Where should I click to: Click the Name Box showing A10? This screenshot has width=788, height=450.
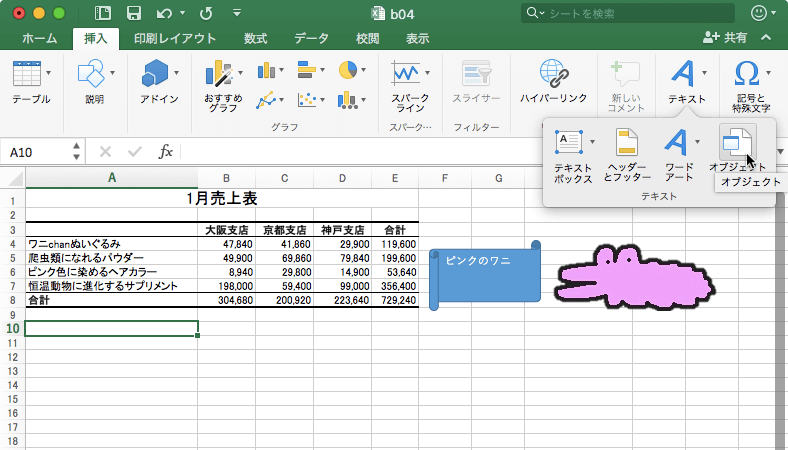[36, 152]
